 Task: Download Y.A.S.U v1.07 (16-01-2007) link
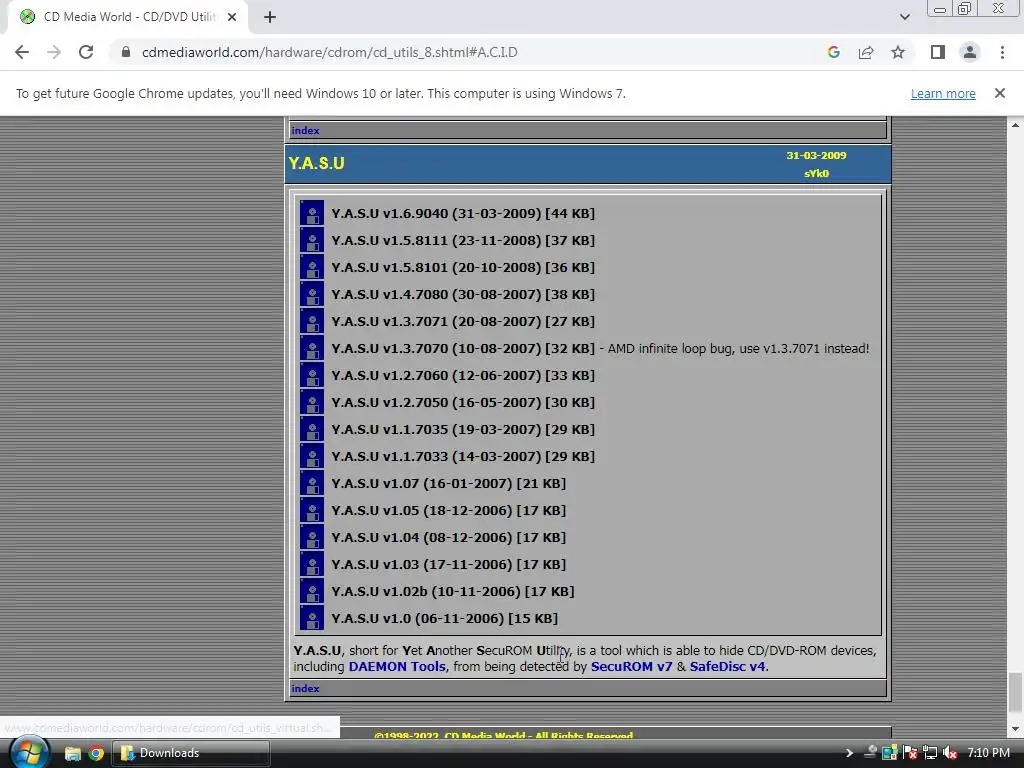pyautogui.click(x=449, y=483)
